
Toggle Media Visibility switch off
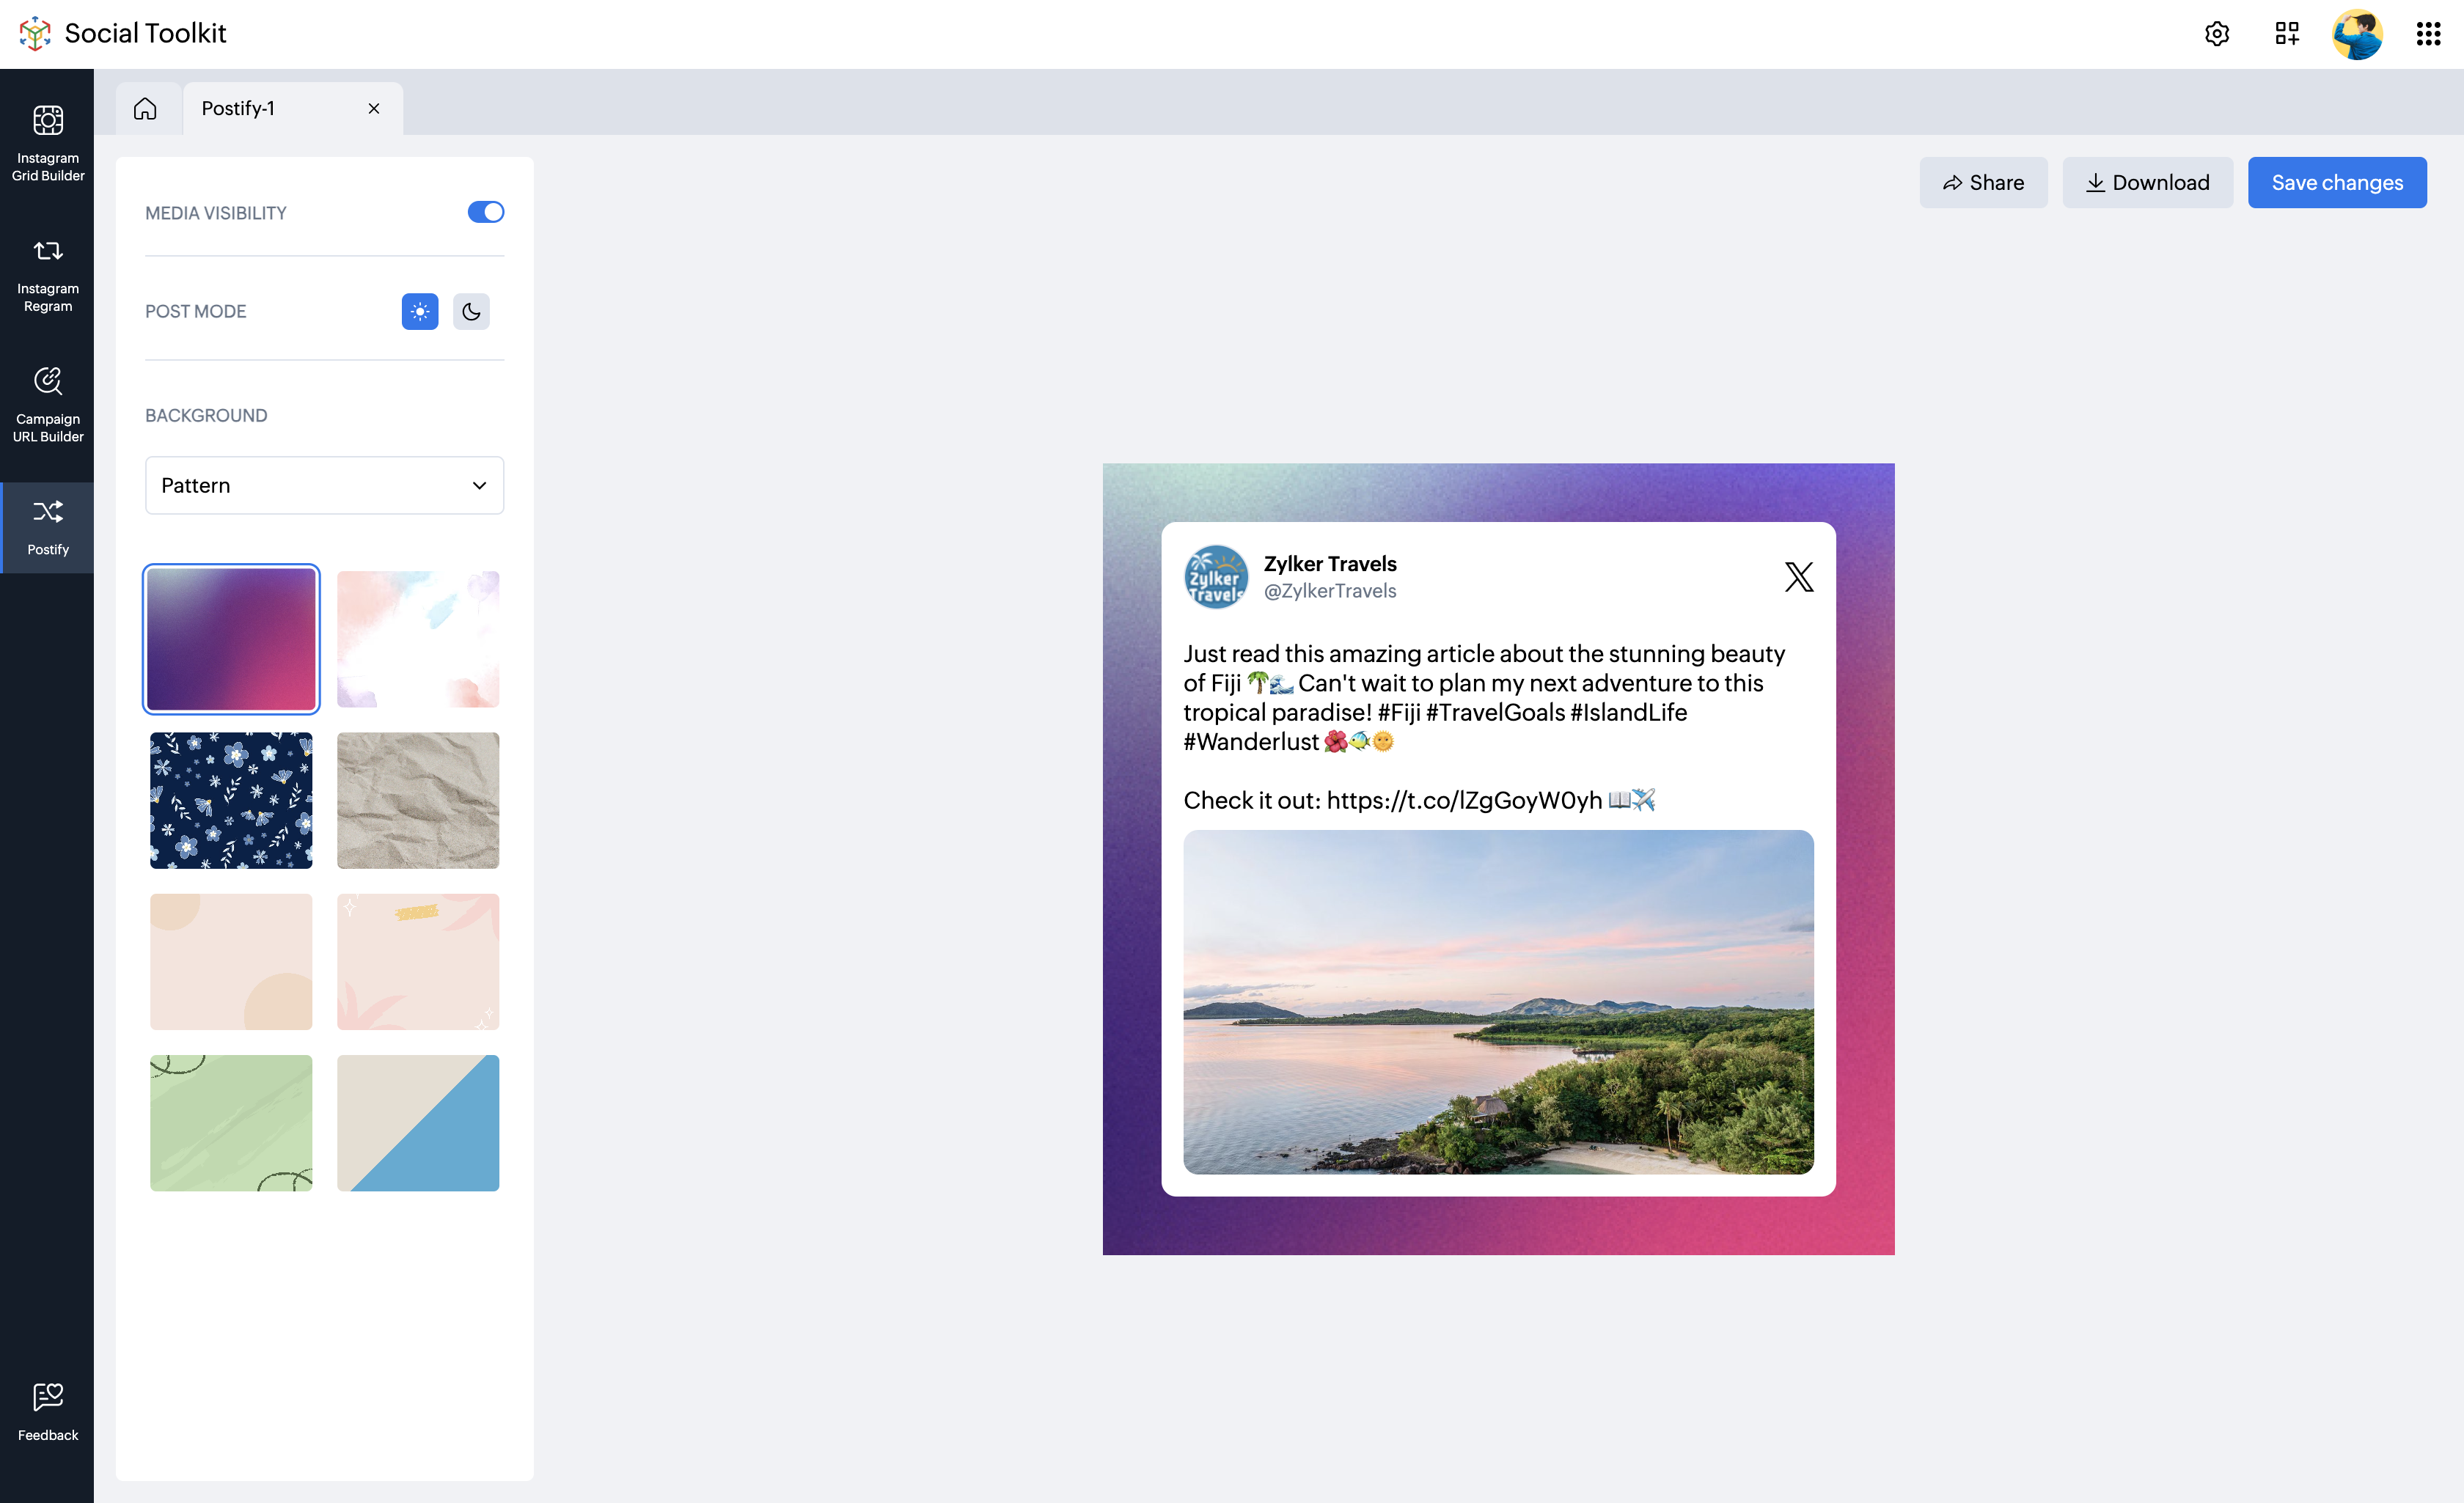(x=485, y=212)
